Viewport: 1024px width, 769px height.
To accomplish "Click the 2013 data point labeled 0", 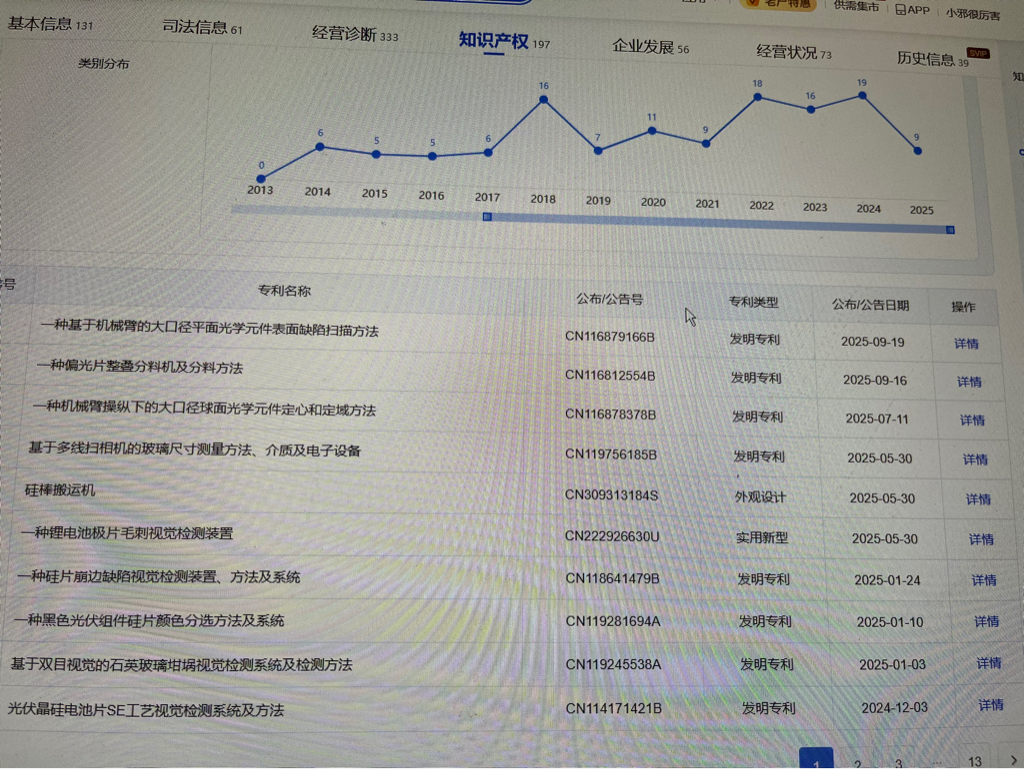I will click(x=261, y=179).
